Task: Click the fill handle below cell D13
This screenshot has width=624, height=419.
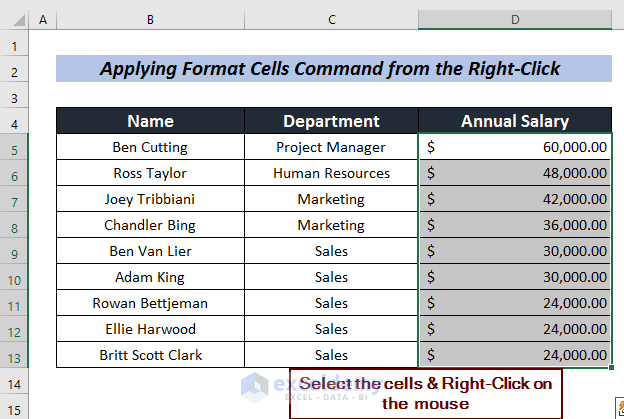Action: [611, 368]
